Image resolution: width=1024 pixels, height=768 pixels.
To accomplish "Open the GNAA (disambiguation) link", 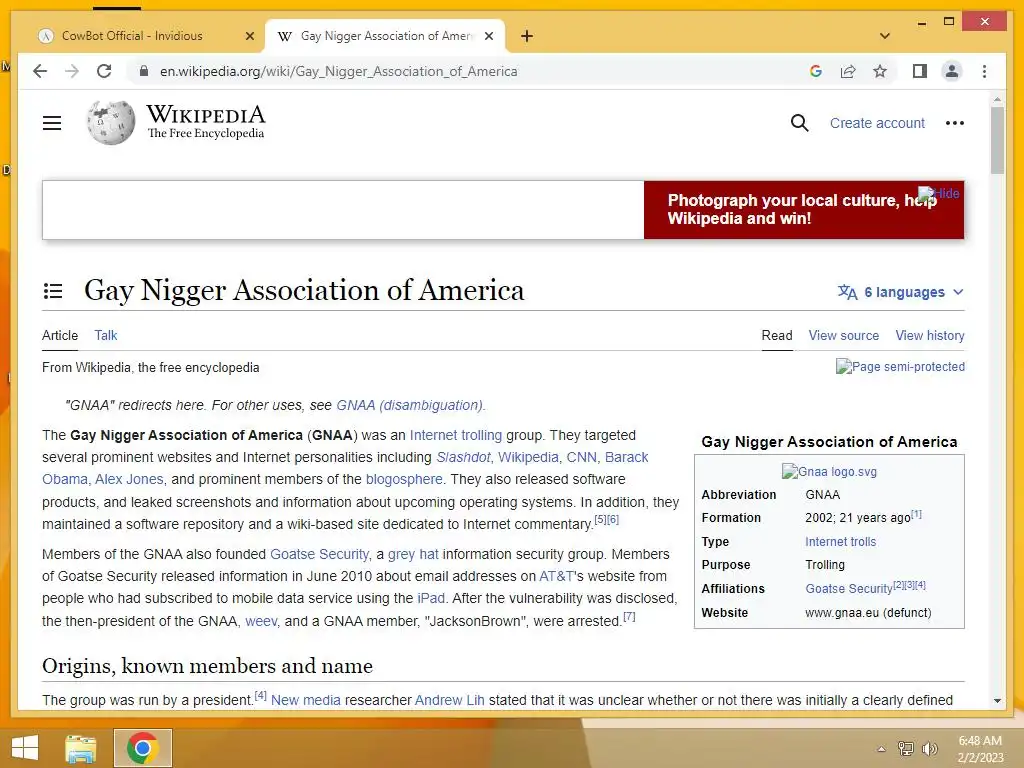I will pos(409,405).
